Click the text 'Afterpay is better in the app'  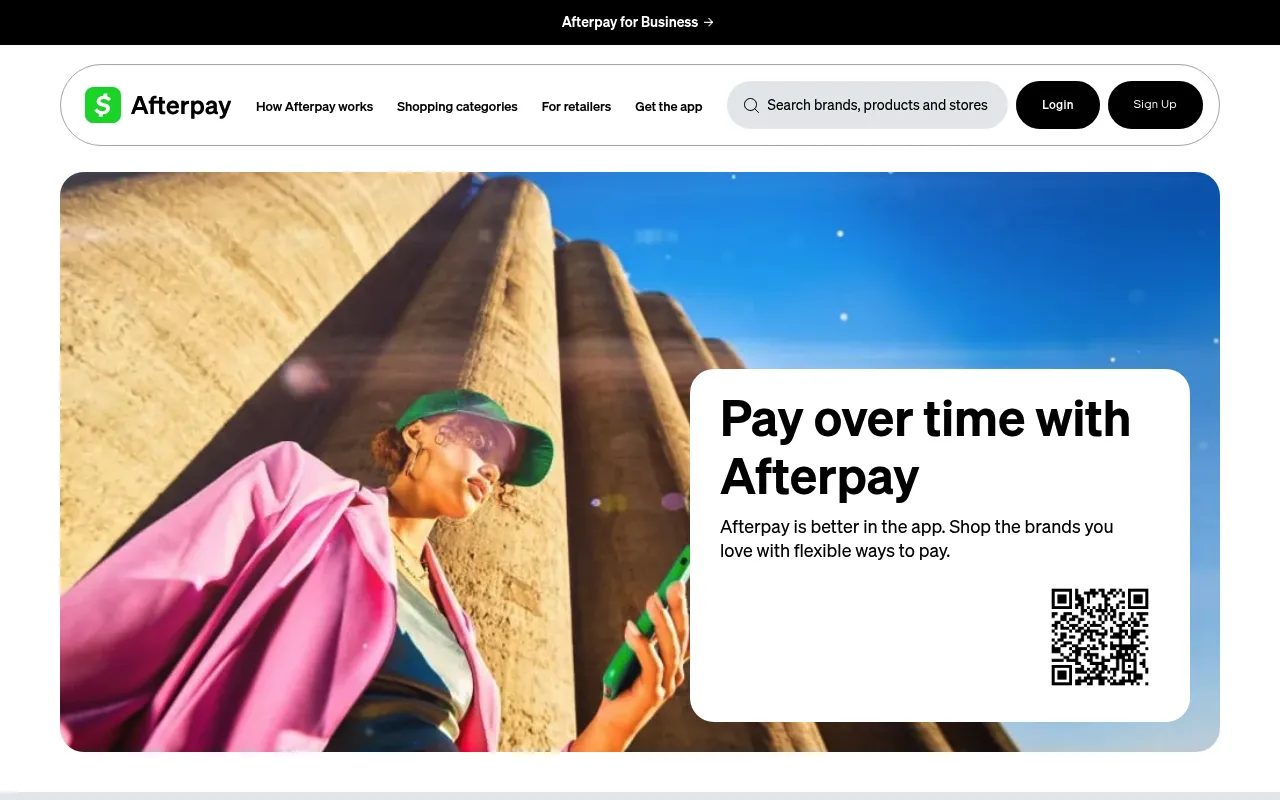832,527
